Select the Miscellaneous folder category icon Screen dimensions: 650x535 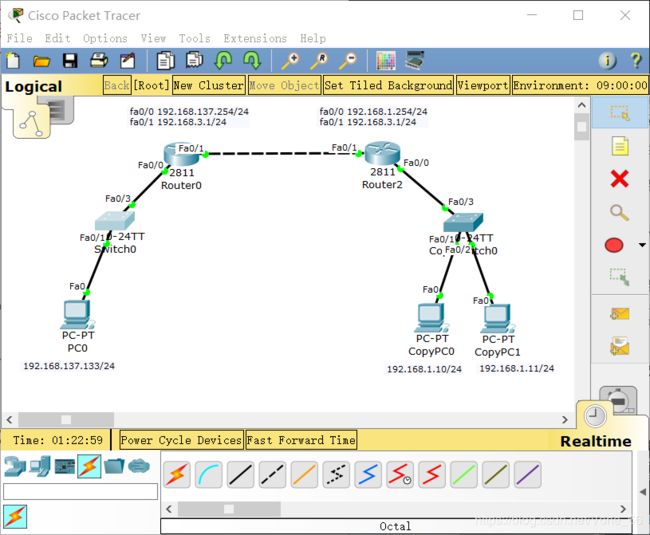click(x=114, y=466)
